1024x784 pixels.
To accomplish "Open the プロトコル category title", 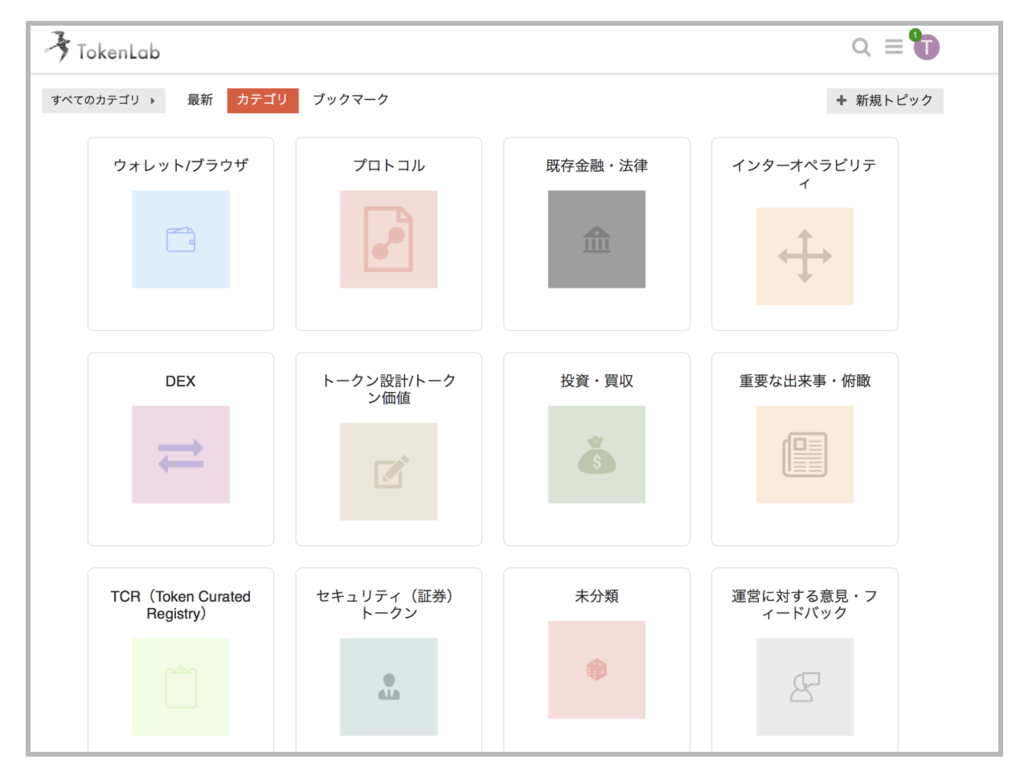I will pos(389,165).
